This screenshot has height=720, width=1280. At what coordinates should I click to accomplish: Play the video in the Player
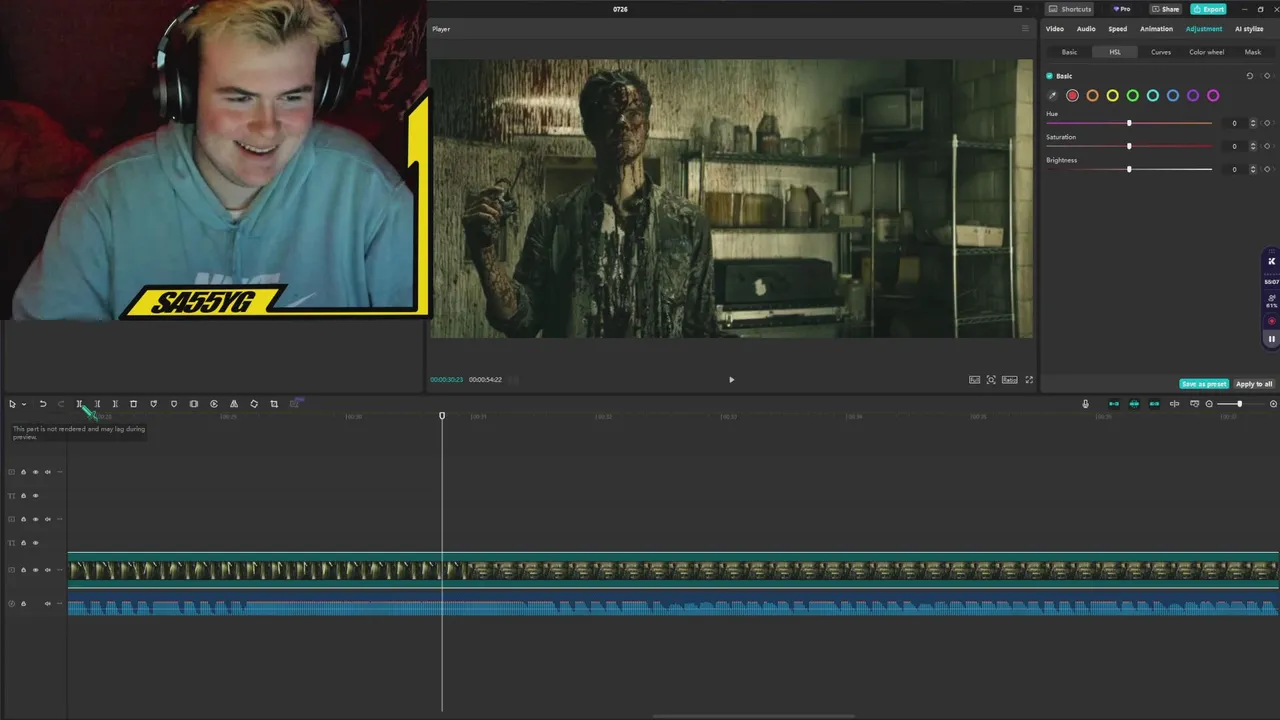click(731, 380)
